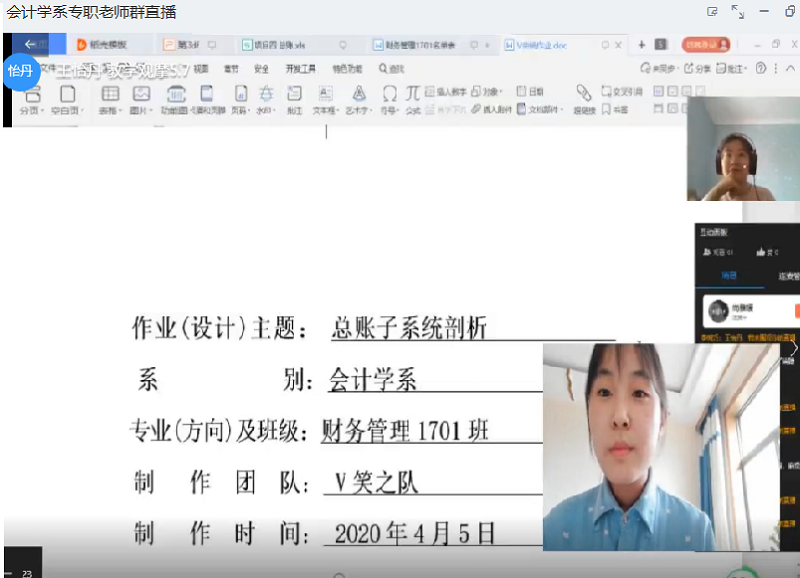Click the 图片 insert picture icon
Screen dimensions: 800x578
pyautogui.click(x=141, y=96)
